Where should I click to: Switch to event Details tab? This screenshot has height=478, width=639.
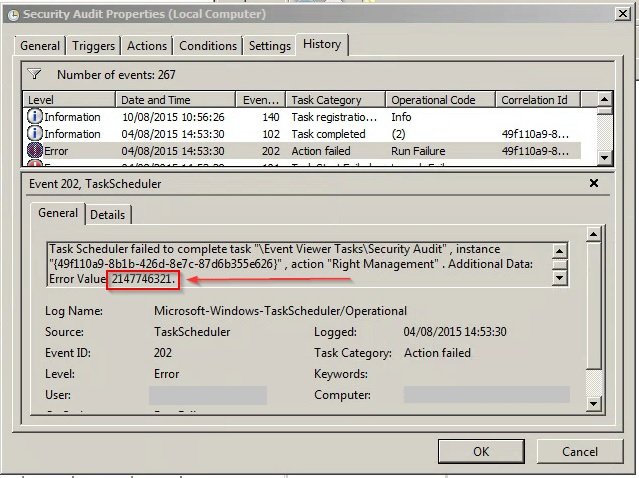[x=108, y=214]
